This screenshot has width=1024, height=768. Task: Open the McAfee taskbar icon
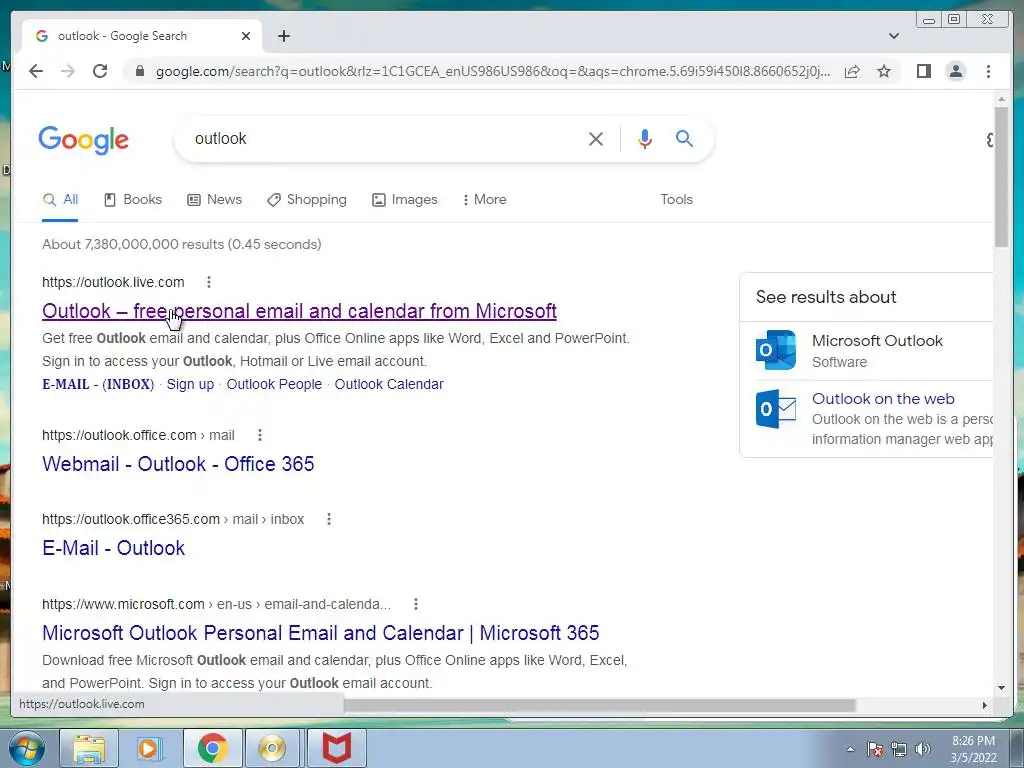[336, 748]
